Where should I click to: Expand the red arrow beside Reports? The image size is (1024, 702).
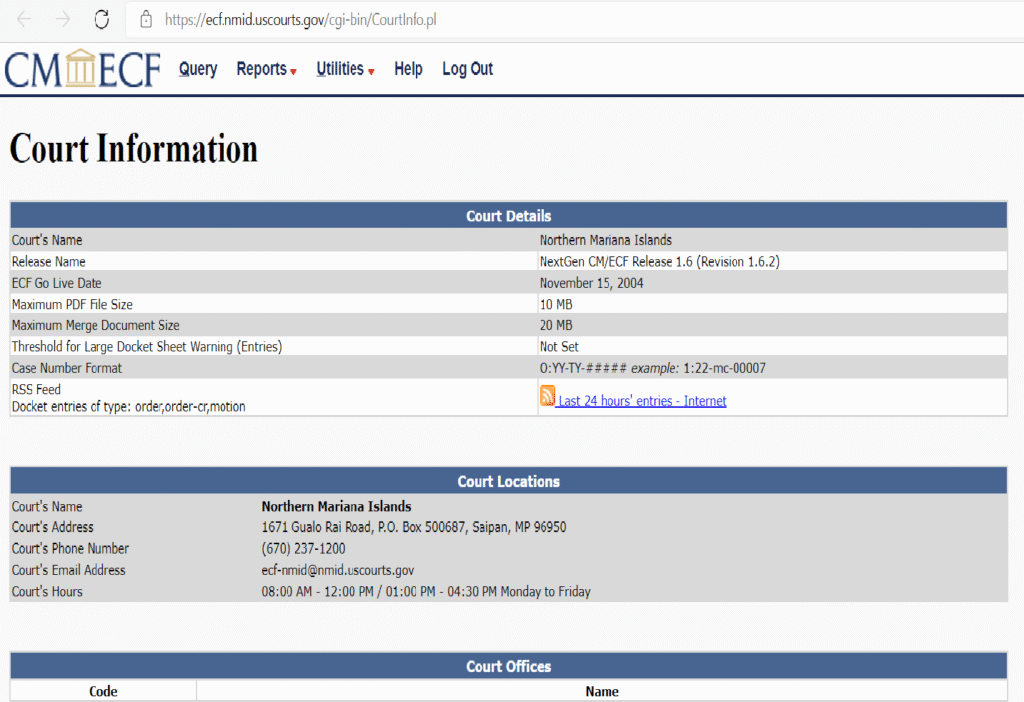(x=293, y=72)
